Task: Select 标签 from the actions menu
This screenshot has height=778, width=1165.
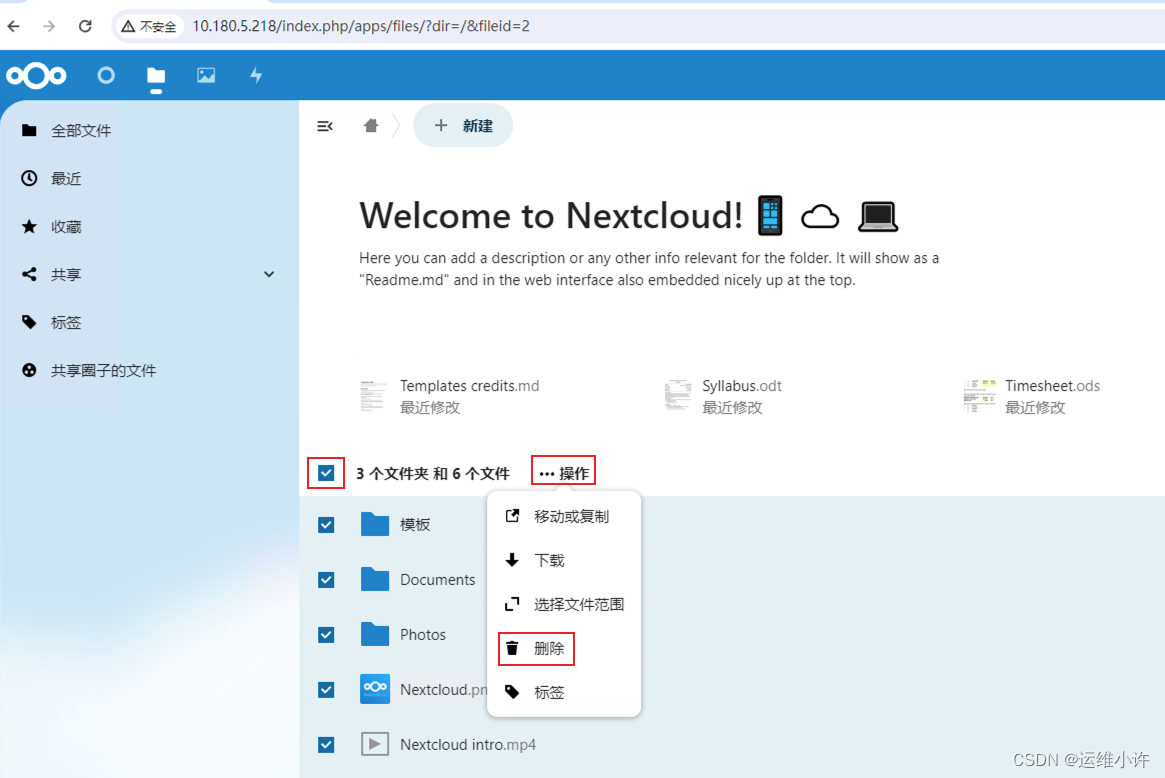Action: tap(564, 693)
